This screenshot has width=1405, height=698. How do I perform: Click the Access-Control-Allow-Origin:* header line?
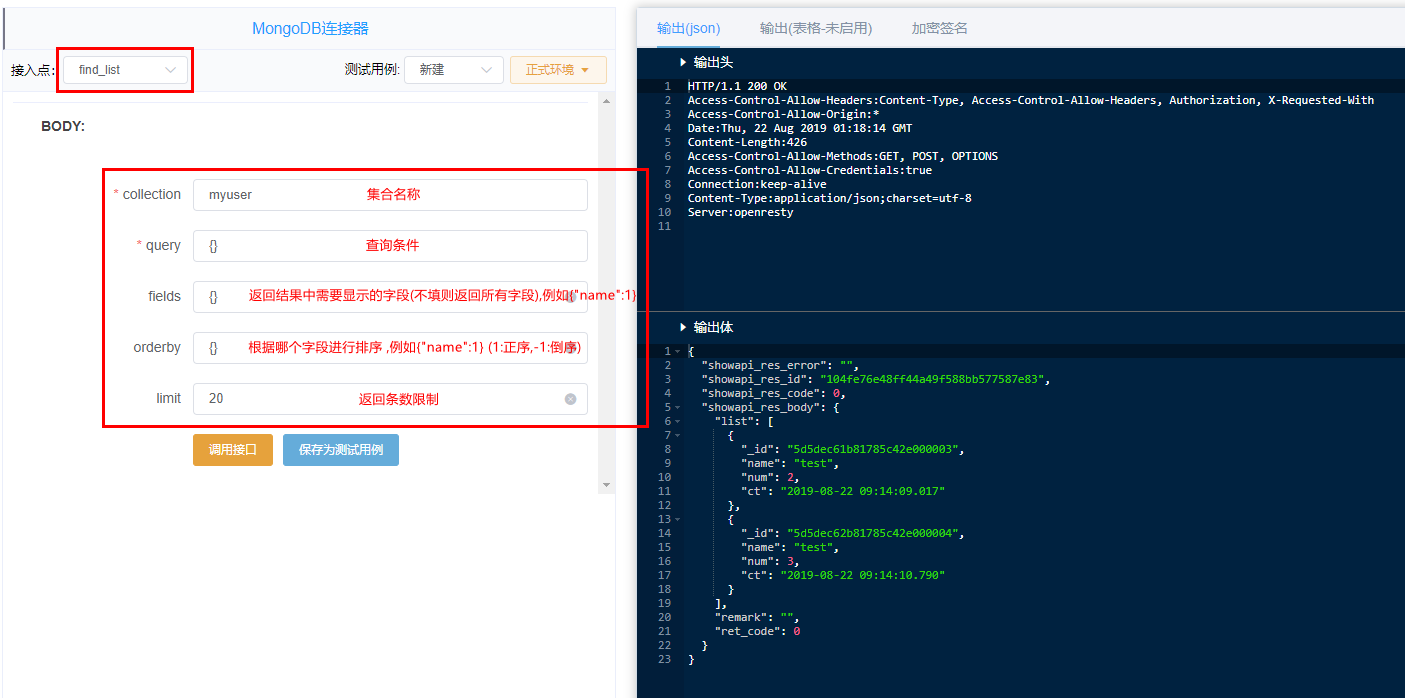[783, 114]
